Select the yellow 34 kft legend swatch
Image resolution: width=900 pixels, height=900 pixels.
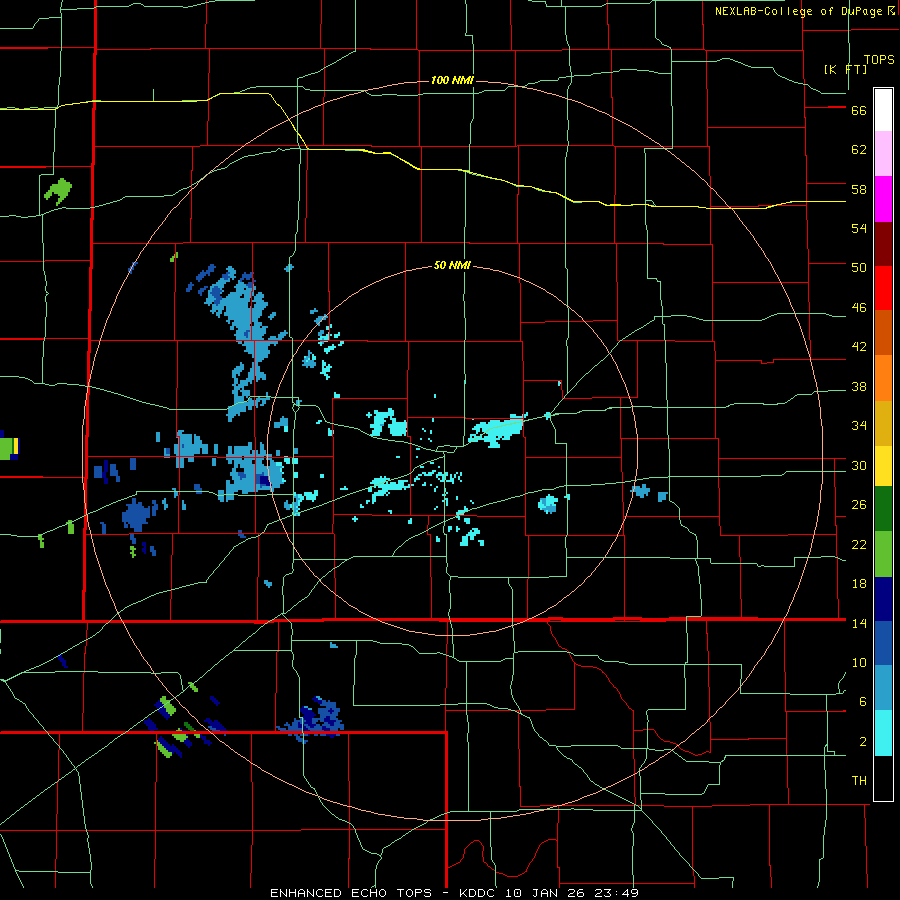883,466
